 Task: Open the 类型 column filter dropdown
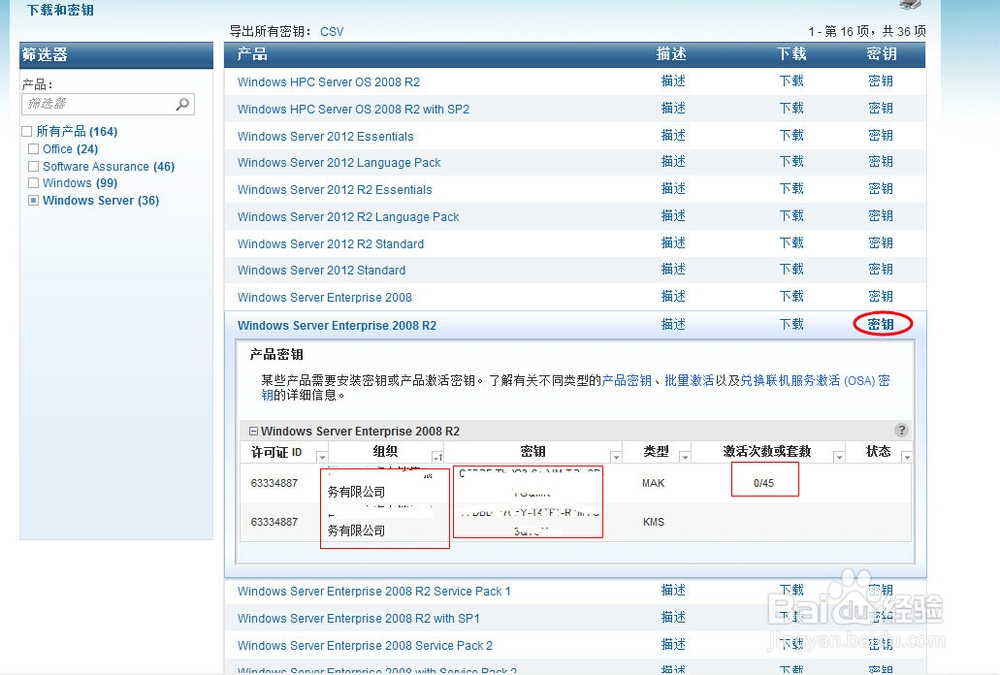686,456
